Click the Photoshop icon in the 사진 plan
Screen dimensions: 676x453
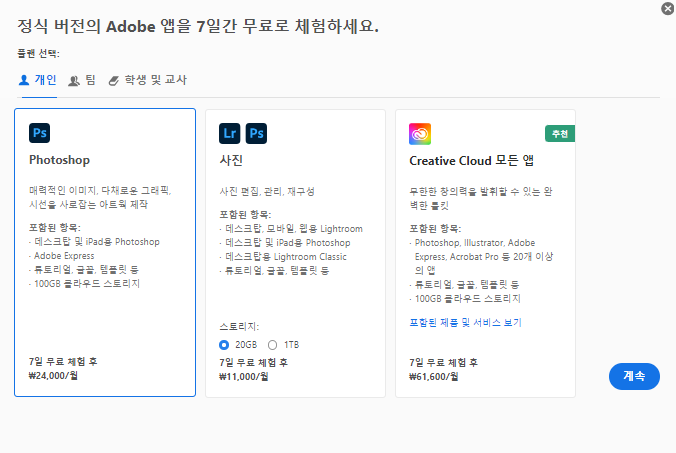pyautogui.click(x=256, y=133)
